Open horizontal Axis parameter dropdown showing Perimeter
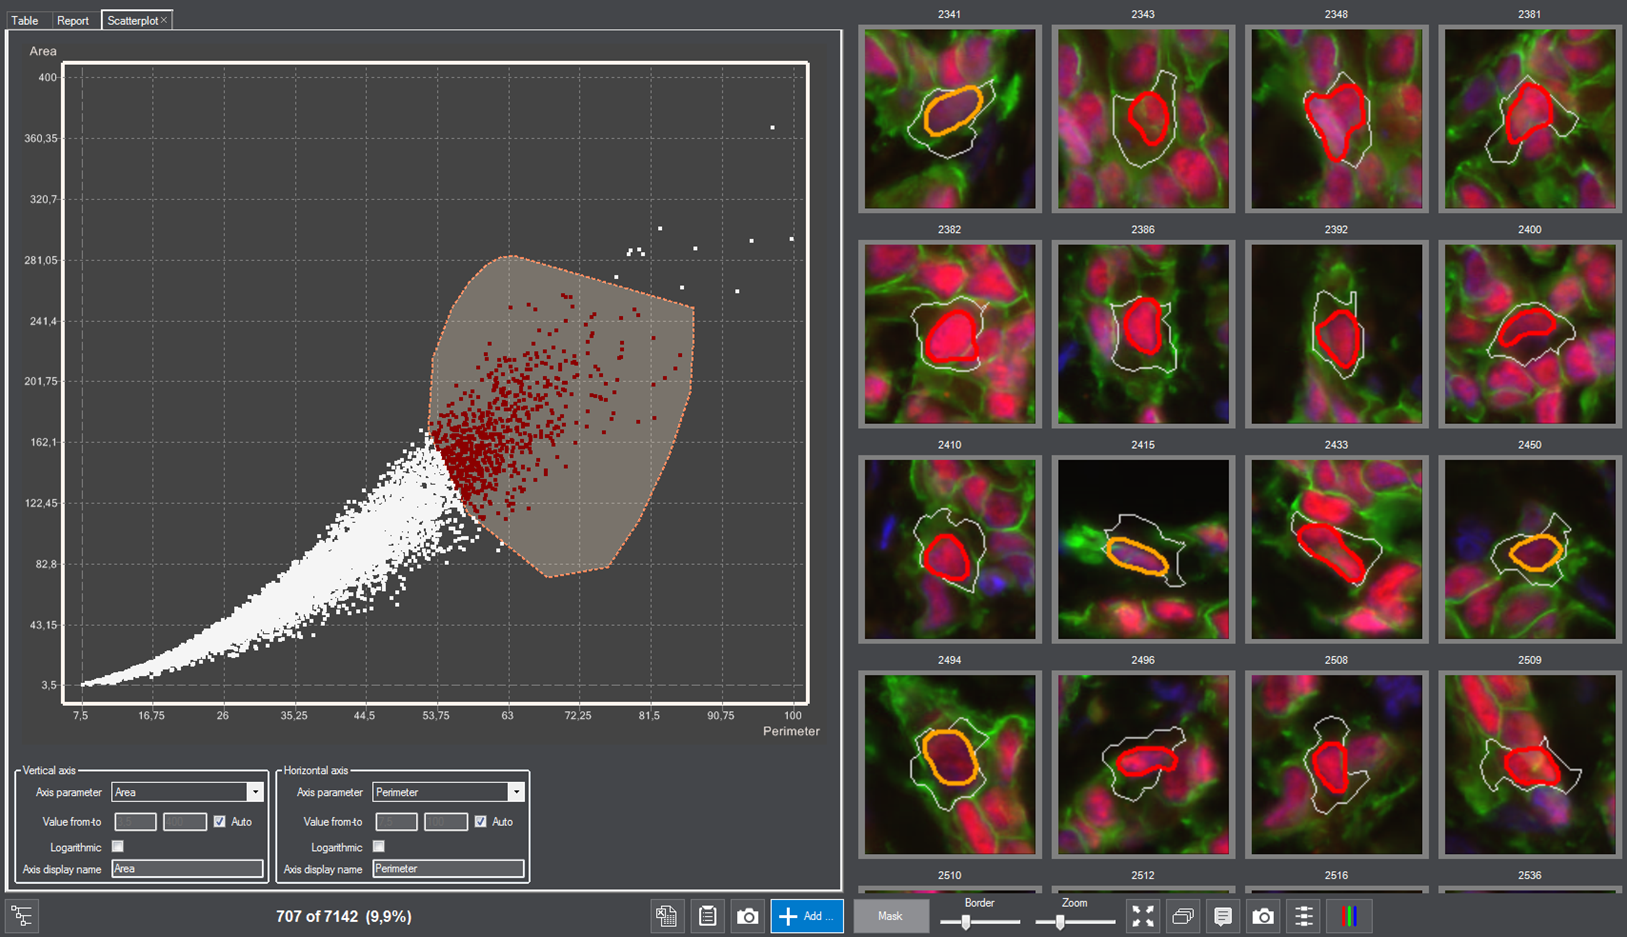 click(515, 792)
